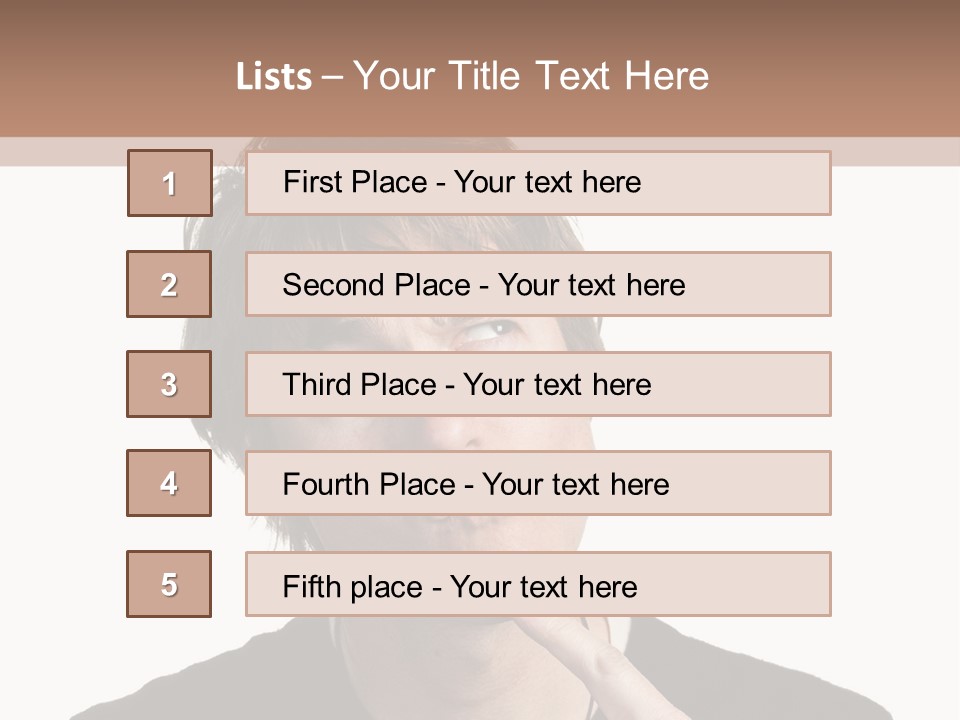Click the bold word "Lists" in title
The image size is (960, 720).
(273, 77)
